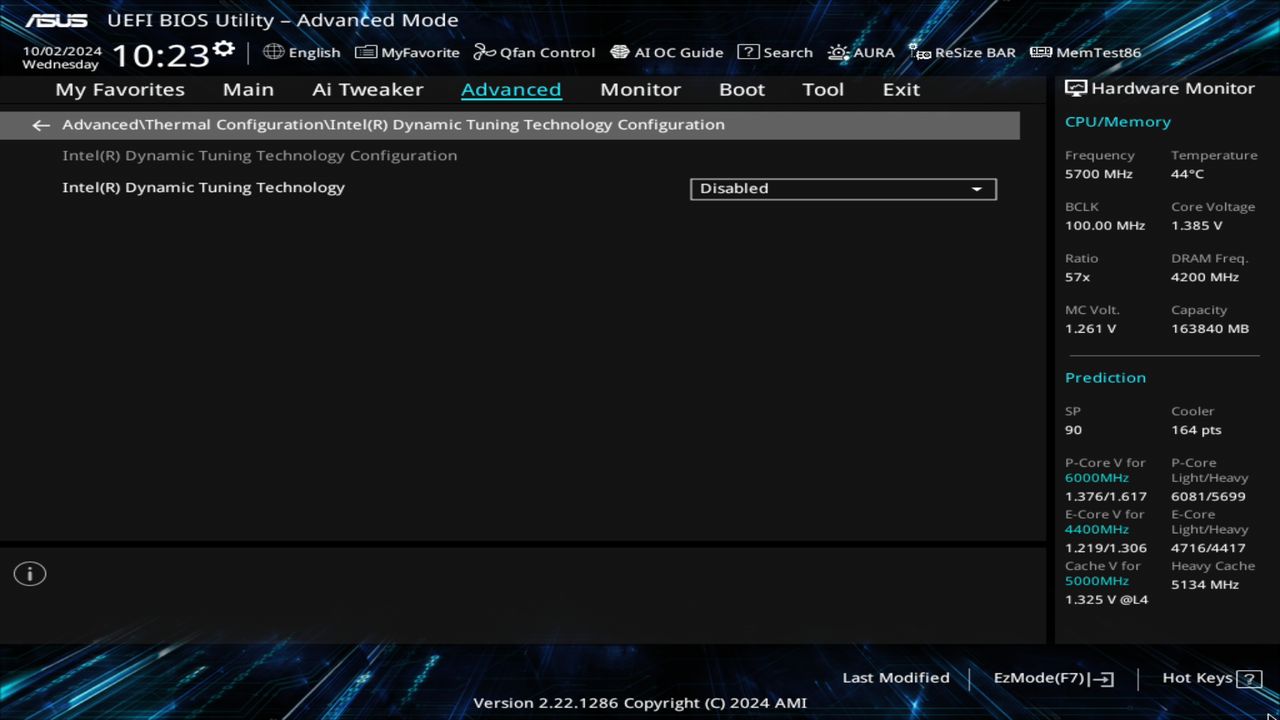Launch the AI OC Guide
This screenshot has width=1280, height=720.
coord(667,52)
